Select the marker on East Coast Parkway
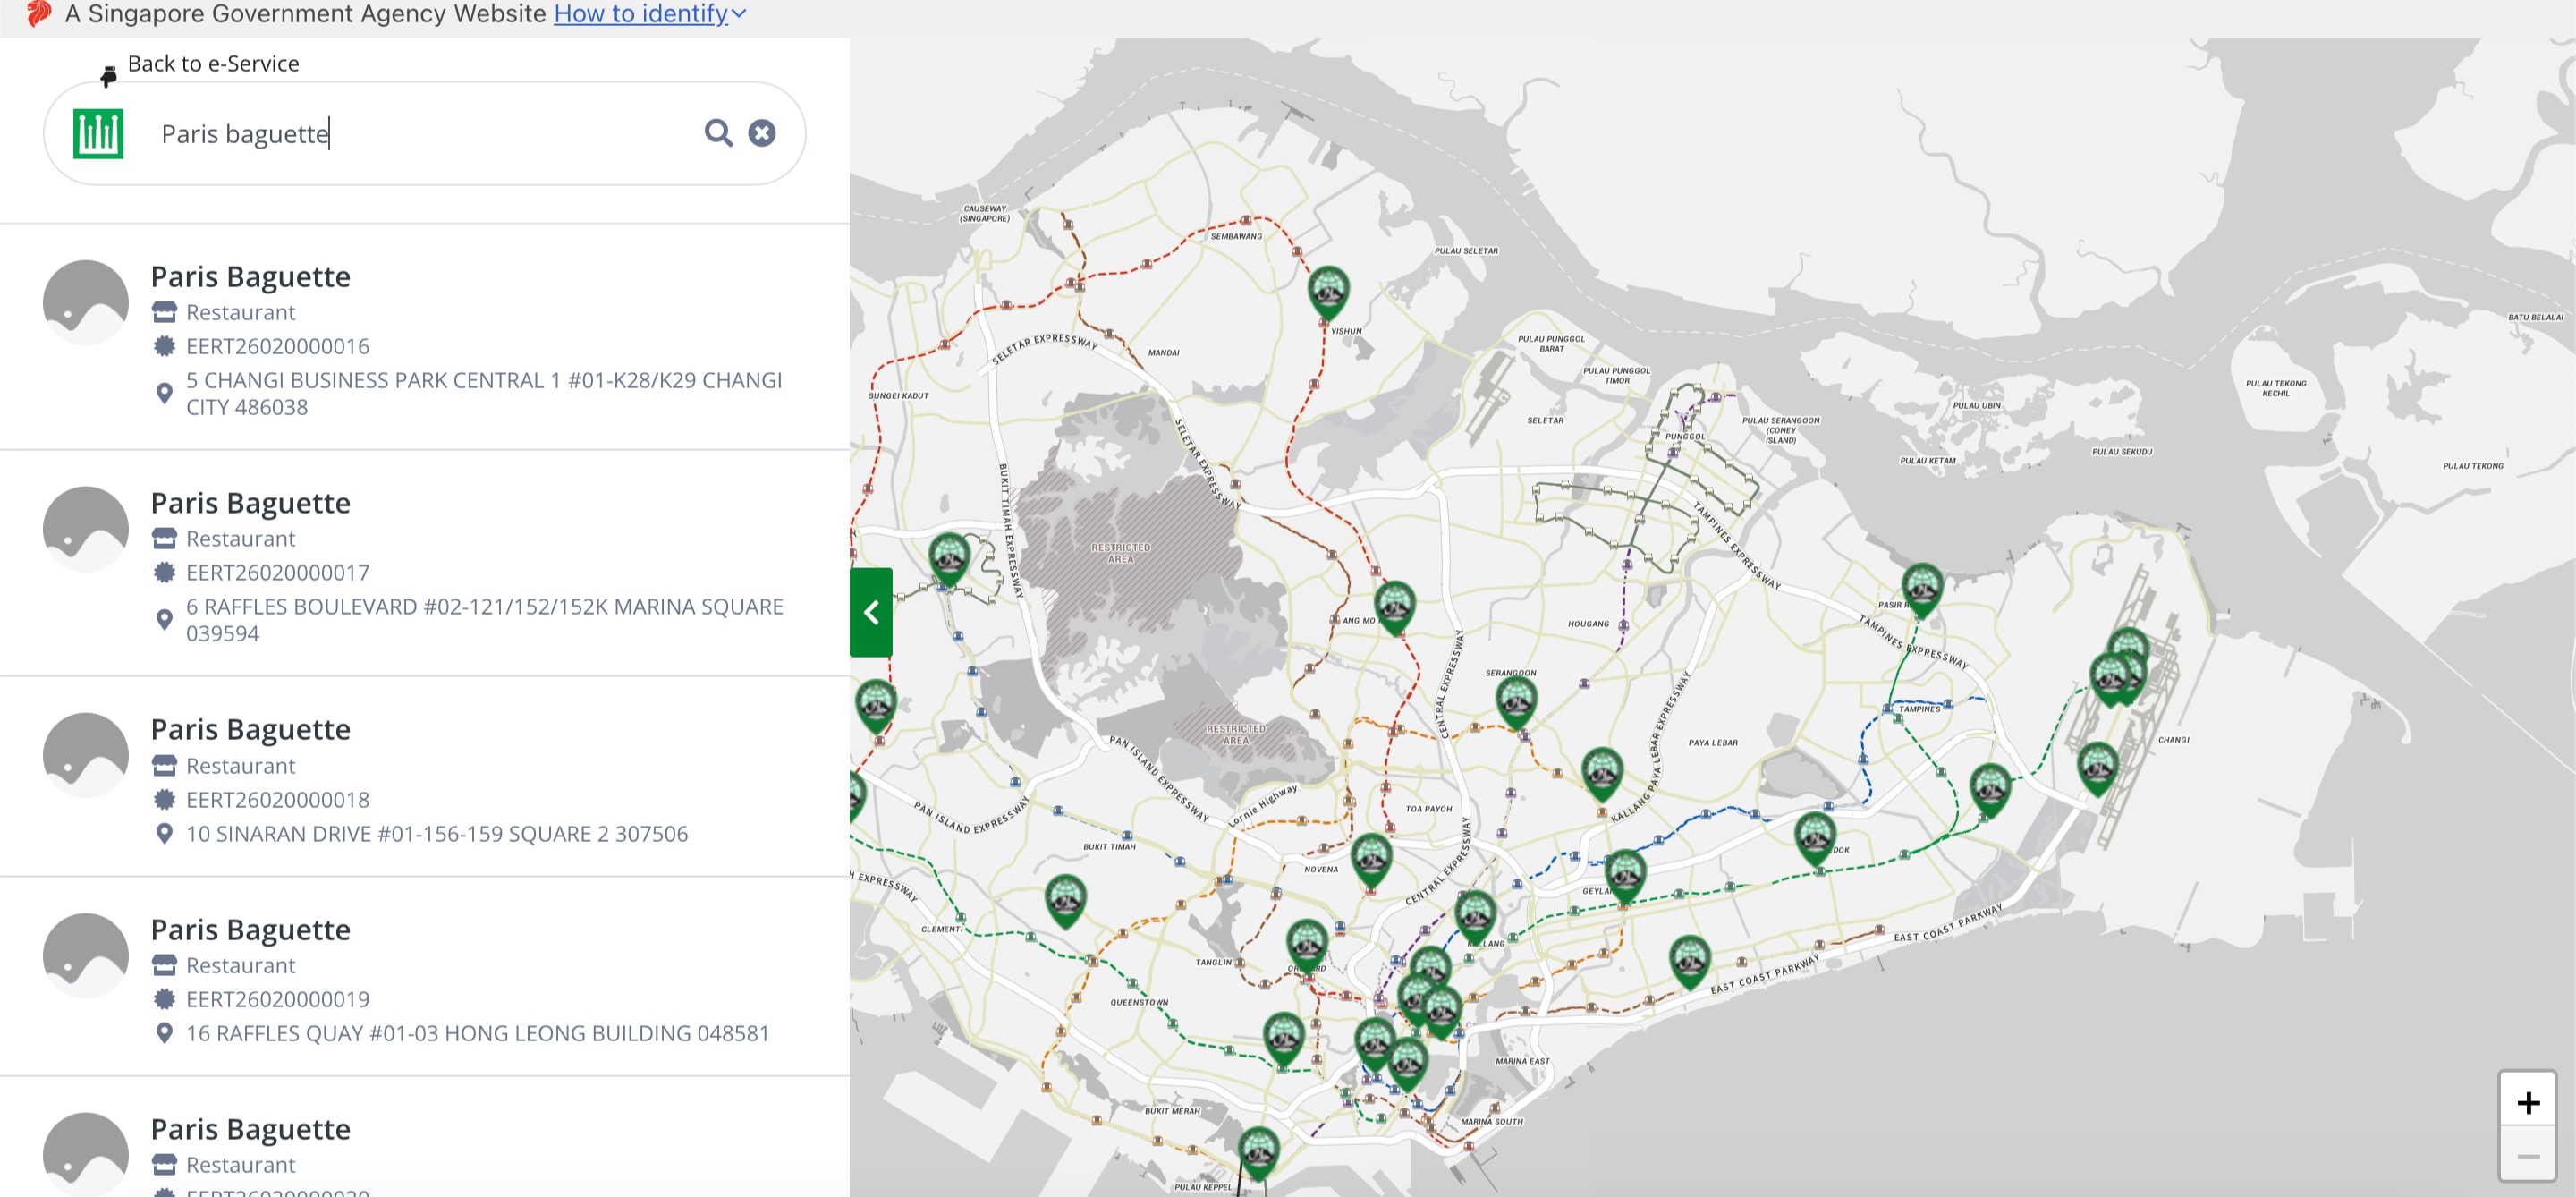Viewport: 2576px width, 1197px height. (x=1689, y=959)
